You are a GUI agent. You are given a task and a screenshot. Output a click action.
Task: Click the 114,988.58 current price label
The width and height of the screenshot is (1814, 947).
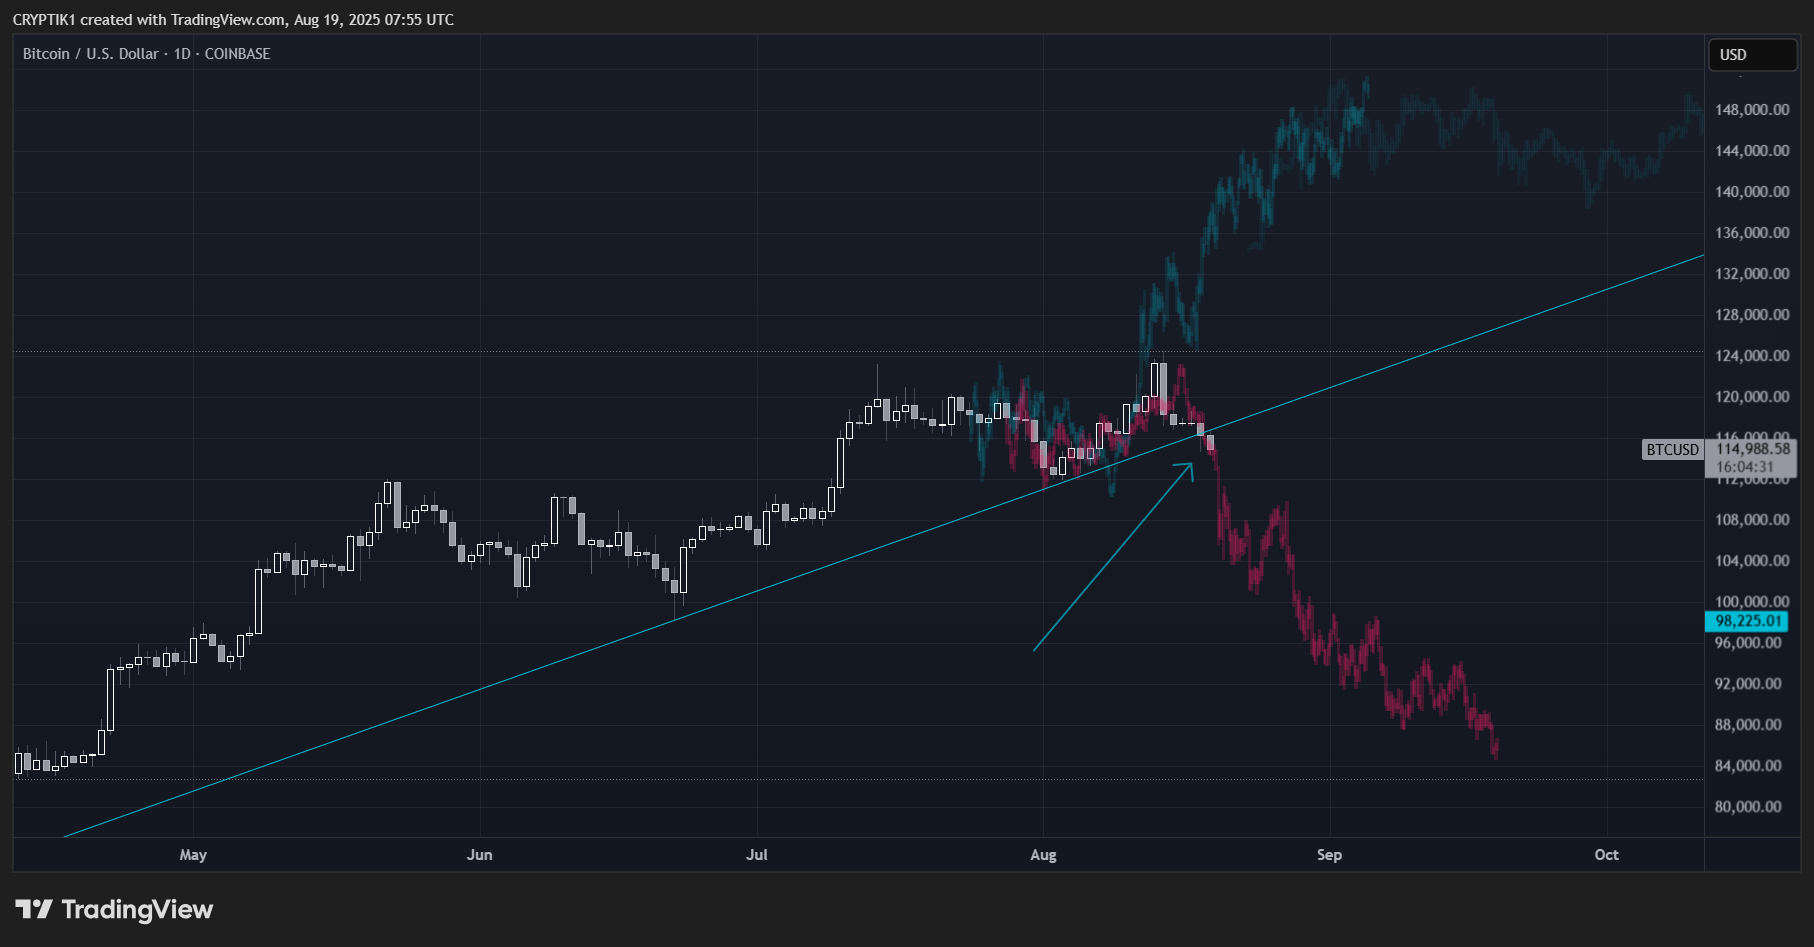1752,449
